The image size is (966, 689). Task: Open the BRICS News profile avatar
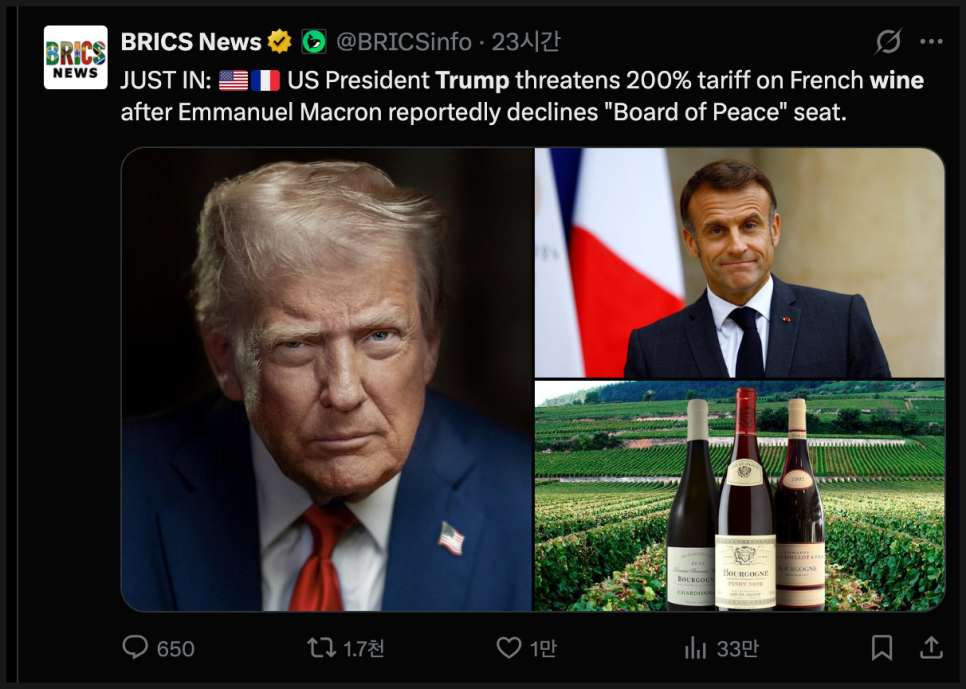[75, 57]
